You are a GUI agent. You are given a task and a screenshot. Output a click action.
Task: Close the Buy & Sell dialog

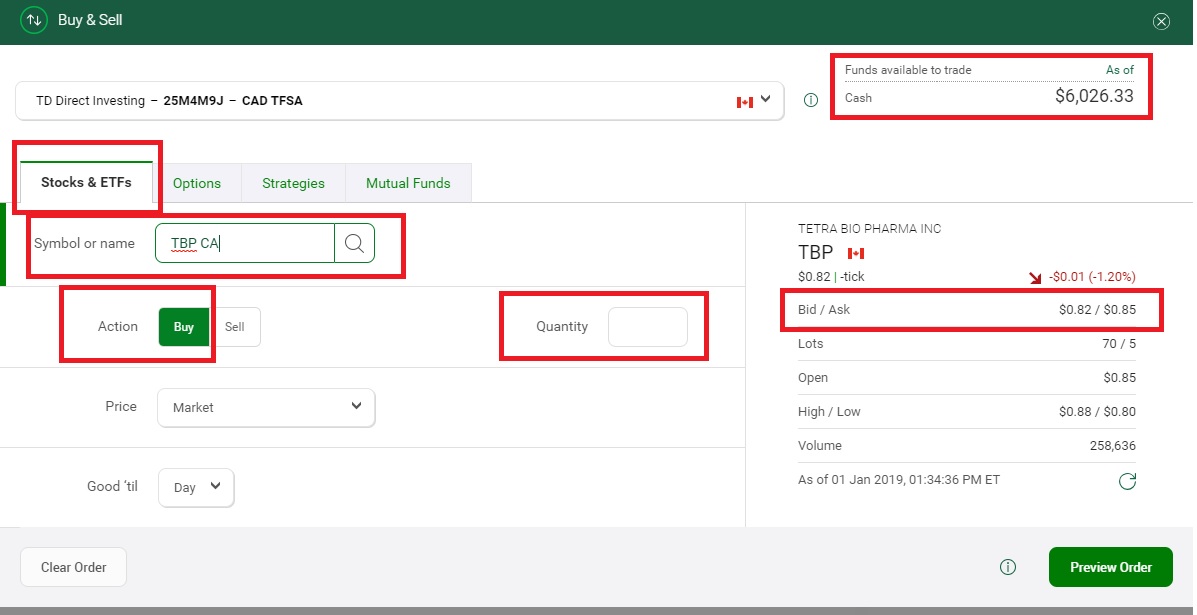pos(1161,21)
